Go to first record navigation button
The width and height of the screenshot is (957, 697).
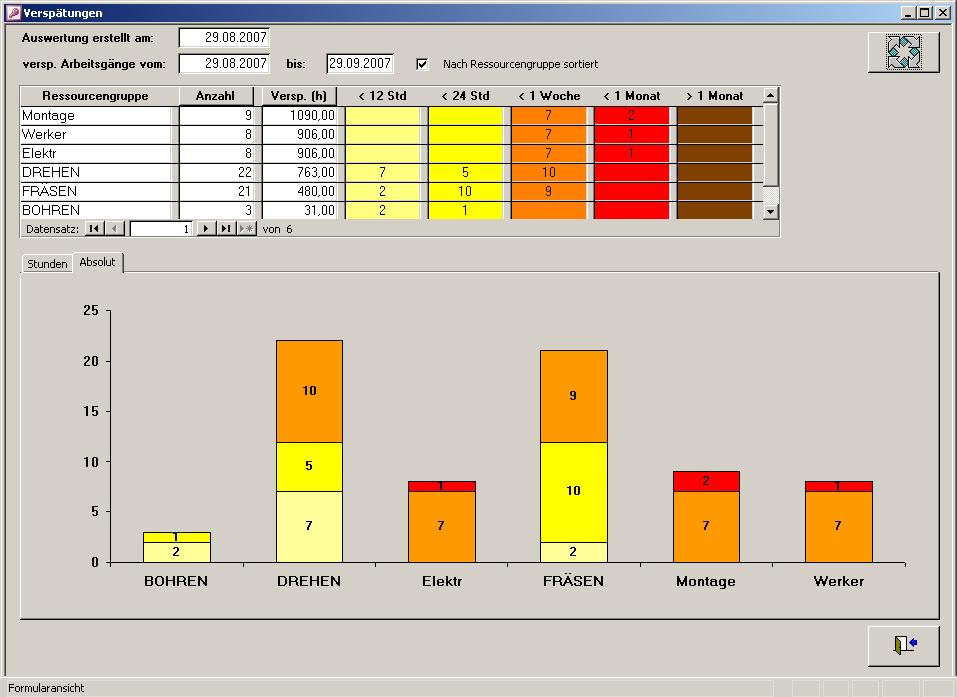[x=93, y=229]
